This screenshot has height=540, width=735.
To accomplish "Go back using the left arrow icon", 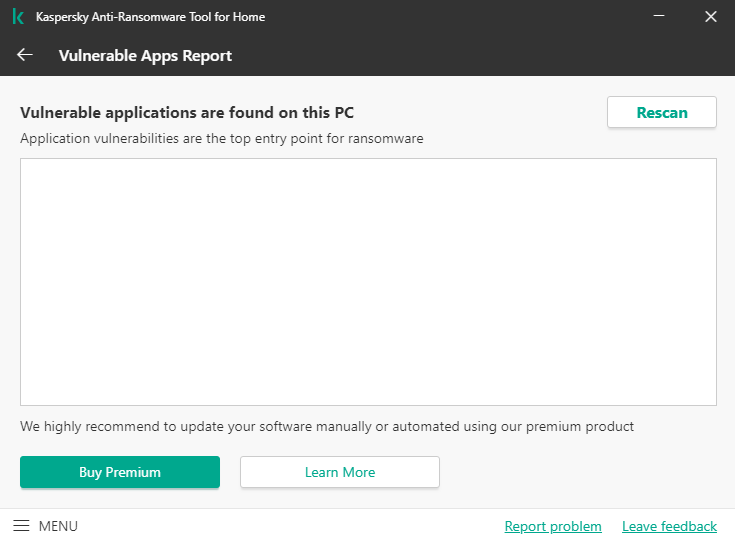I will pyautogui.click(x=25, y=55).
